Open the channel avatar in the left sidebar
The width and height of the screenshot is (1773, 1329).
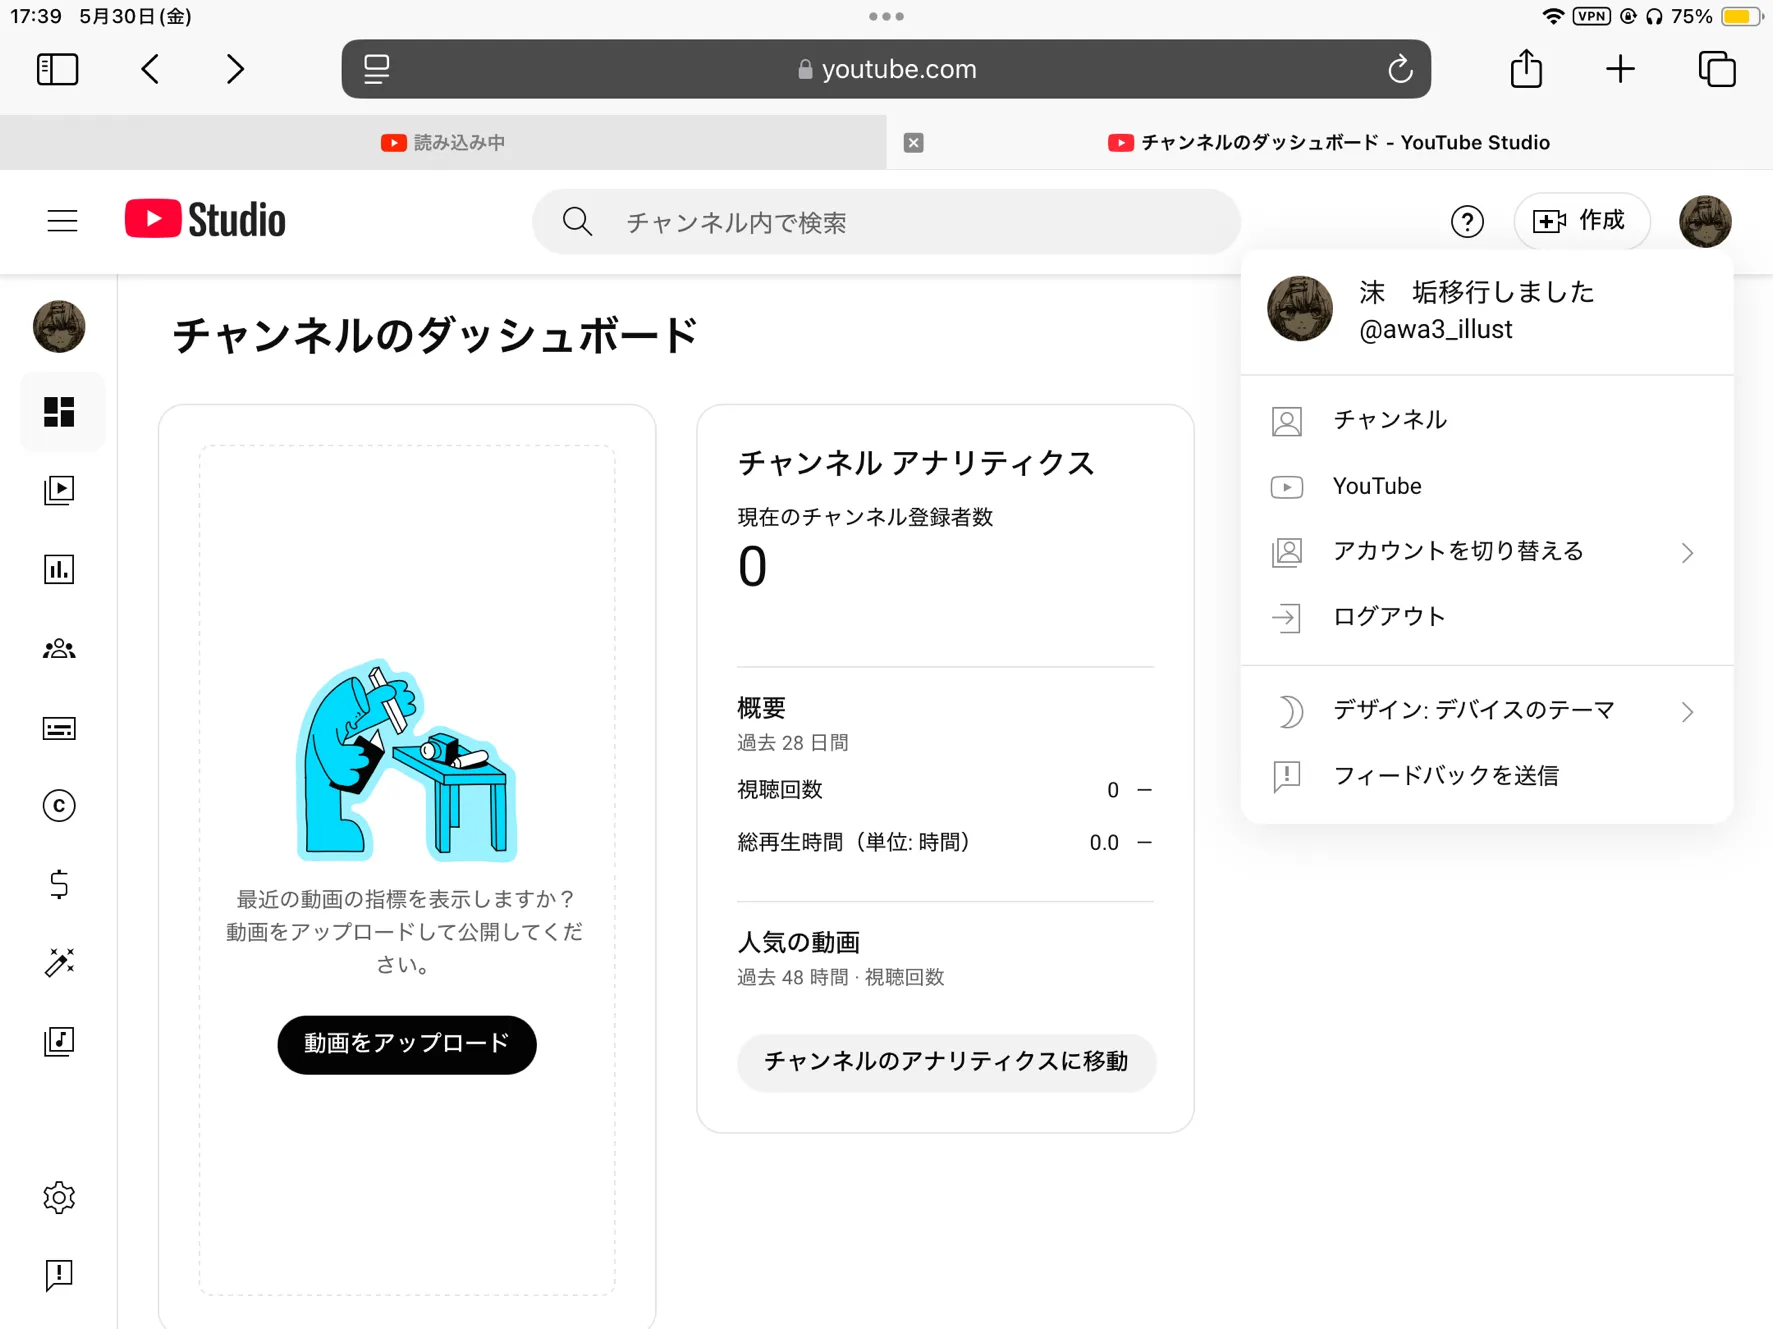coord(59,326)
